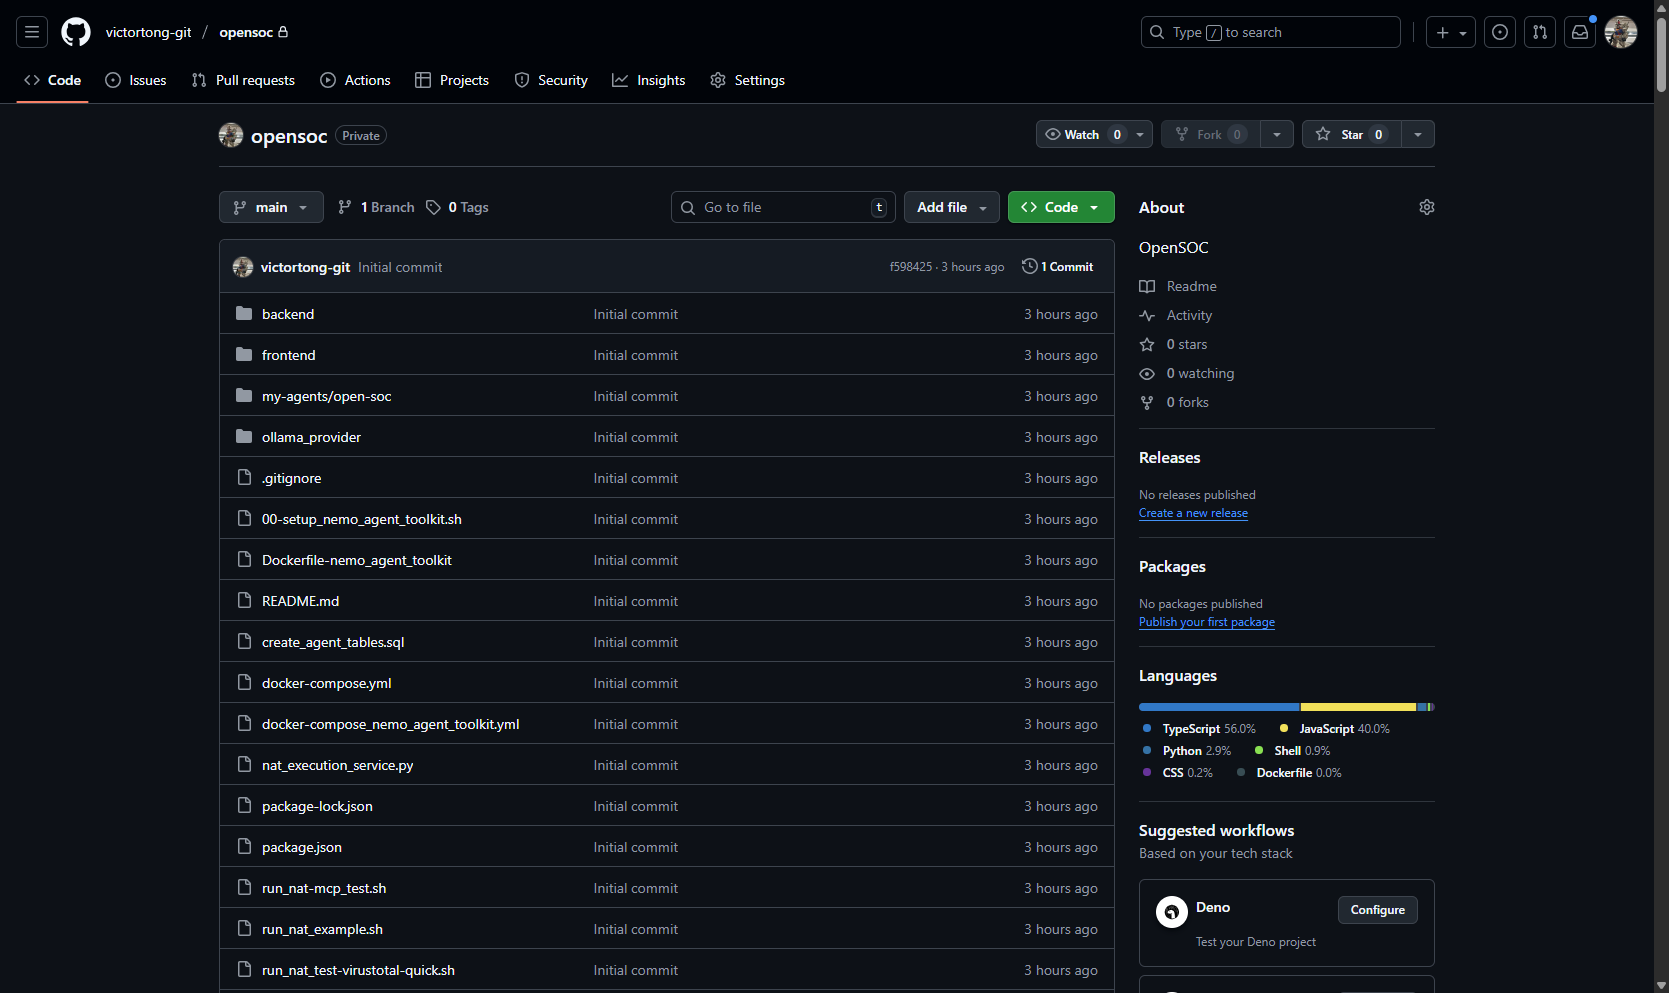Expand the green Code dropdown button
The image size is (1669, 993).
(x=1061, y=207)
